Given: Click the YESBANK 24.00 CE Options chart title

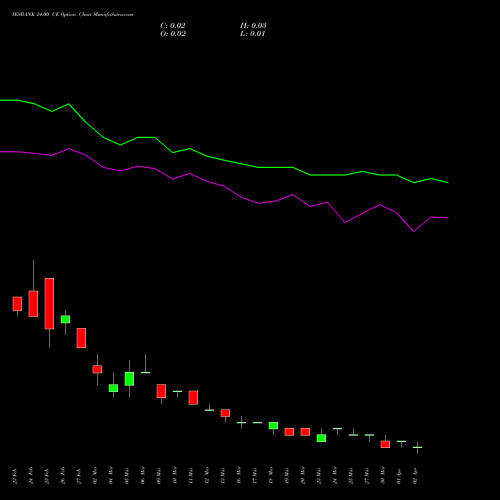Looking at the screenshot, I should pyautogui.click(x=73, y=15).
